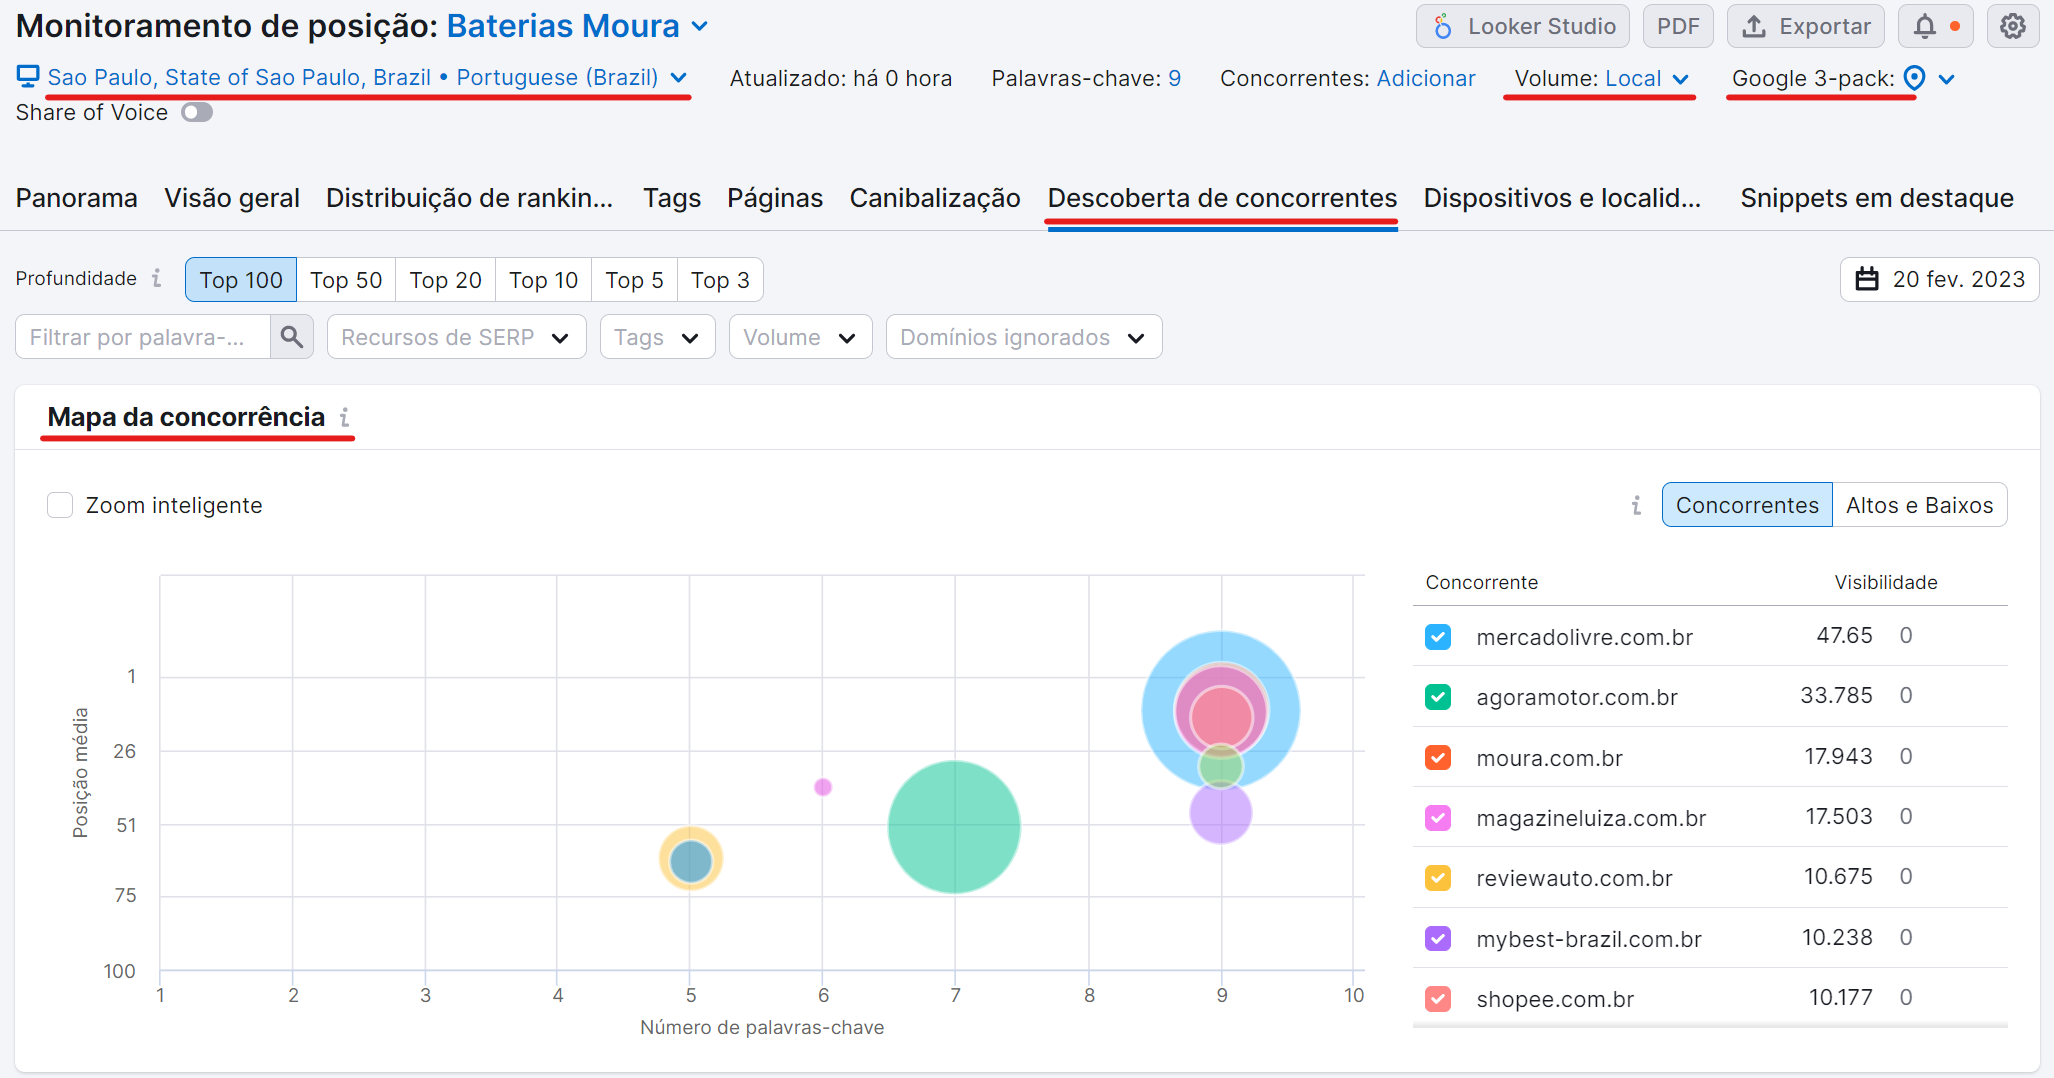2054x1078 pixels.
Task: Click the keyword filter search magnifier
Action: point(291,337)
